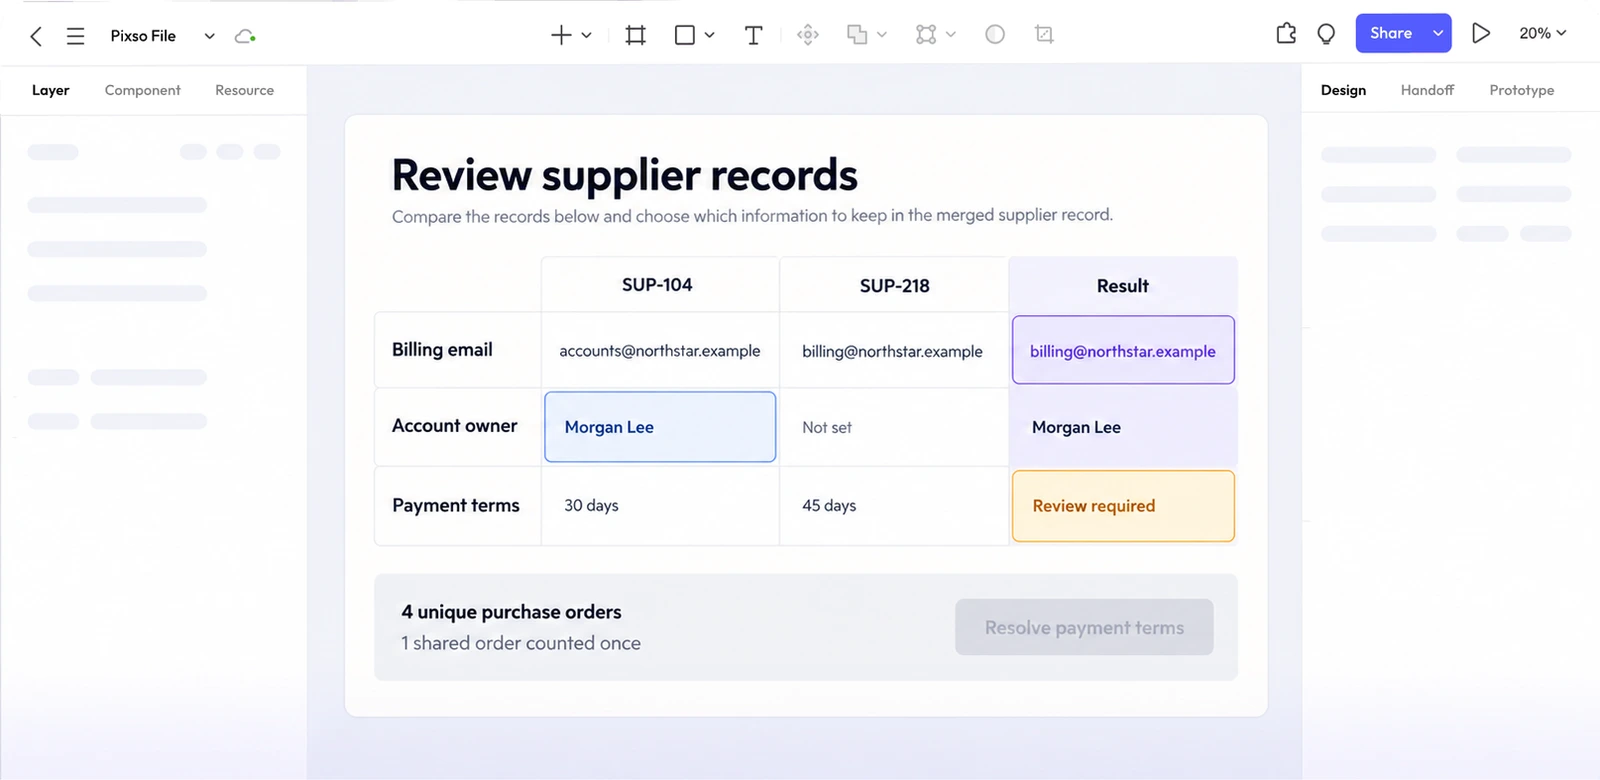Image resolution: width=1600 pixels, height=780 pixels.
Task: Click the accounts@northstar.example cell
Action: [x=660, y=350]
